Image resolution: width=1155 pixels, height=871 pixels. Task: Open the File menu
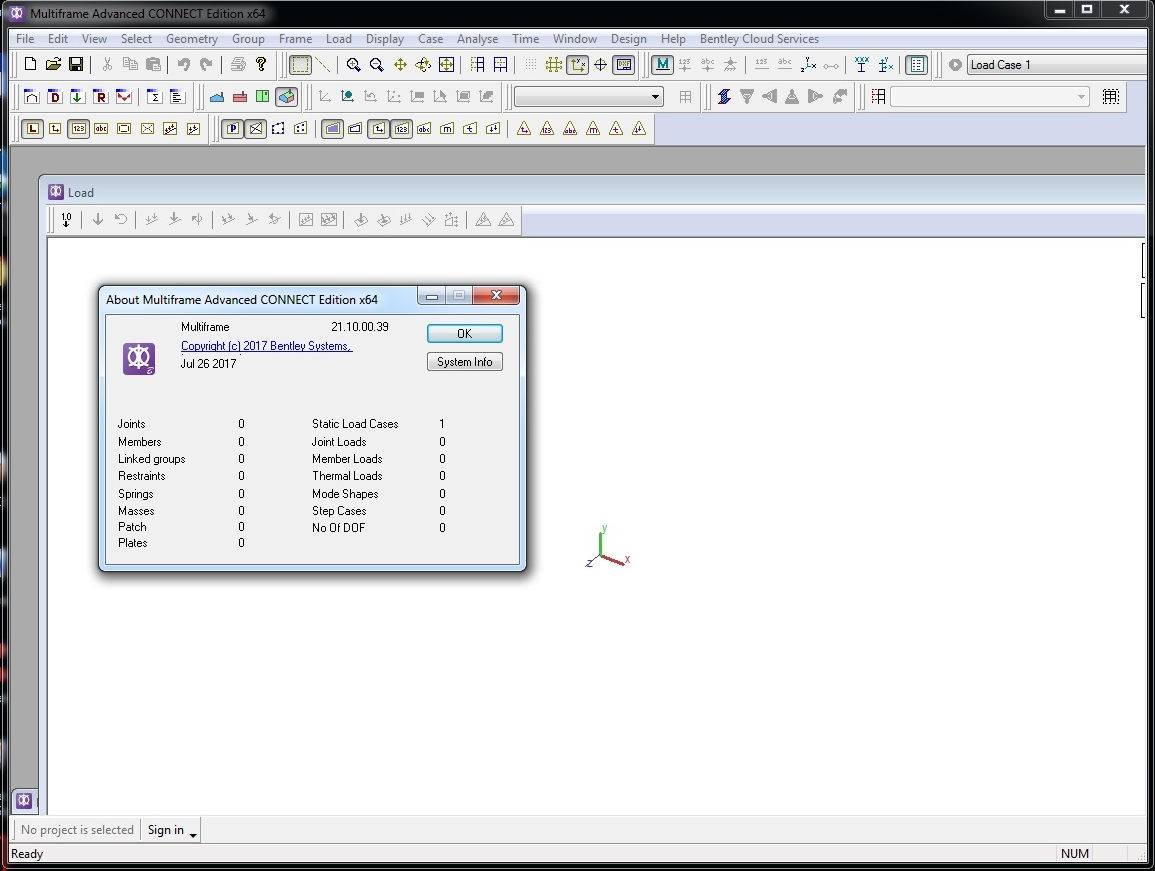tap(25, 39)
